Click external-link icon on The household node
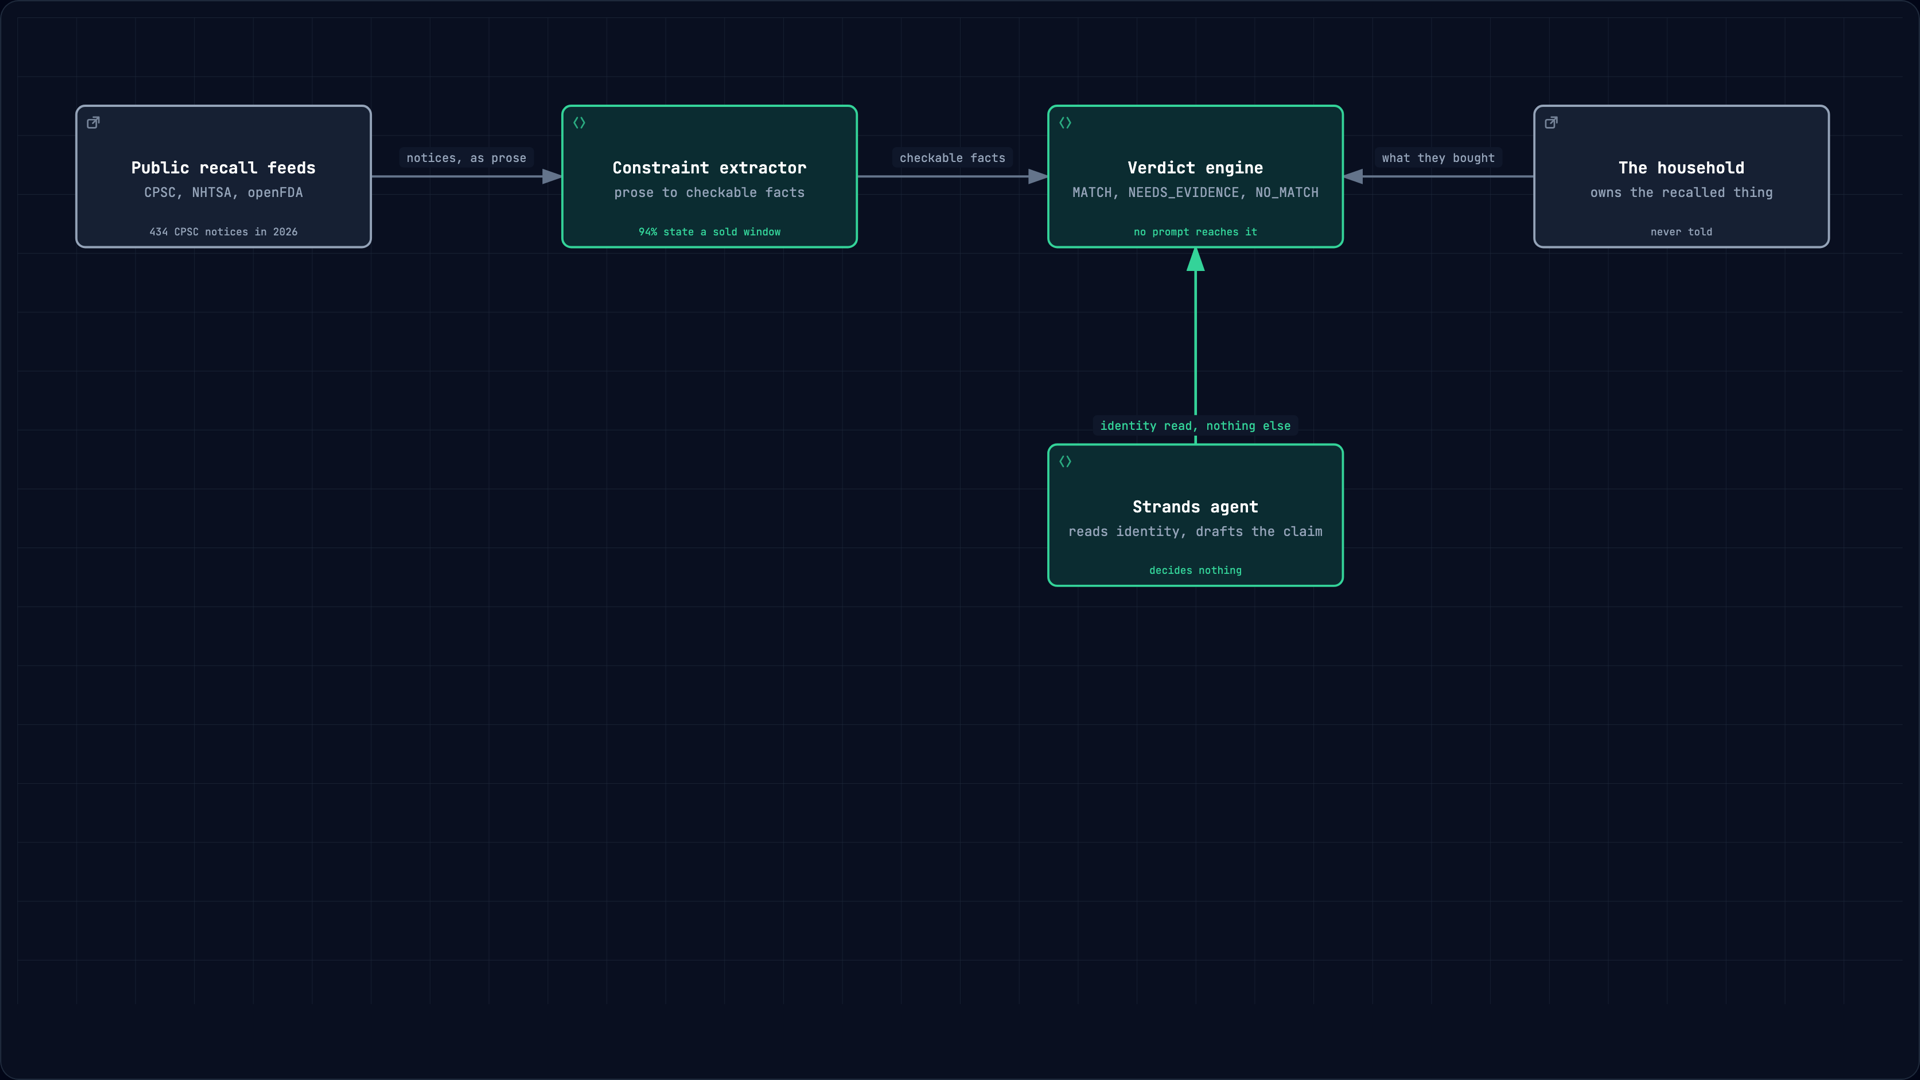This screenshot has height=1080, width=1920. click(1551, 123)
